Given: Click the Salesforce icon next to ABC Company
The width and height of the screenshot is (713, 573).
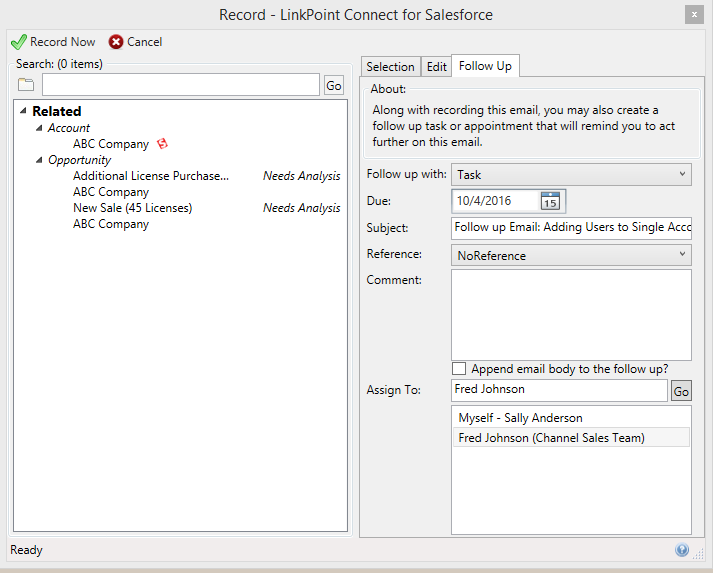Looking at the screenshot, I should pos(162,144).
